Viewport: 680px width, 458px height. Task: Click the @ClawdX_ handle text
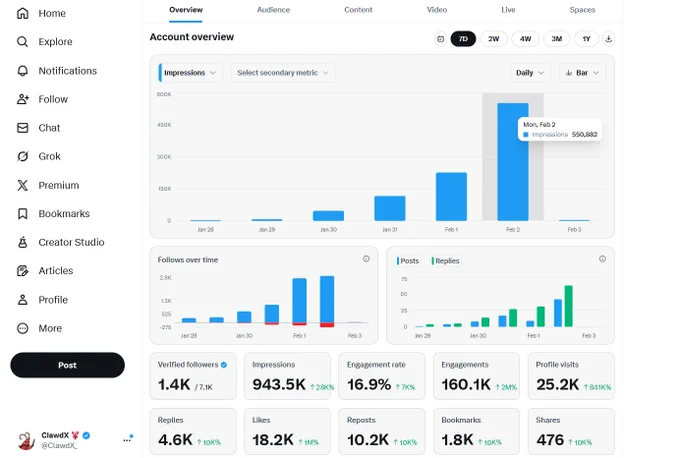tap(59, 445)
